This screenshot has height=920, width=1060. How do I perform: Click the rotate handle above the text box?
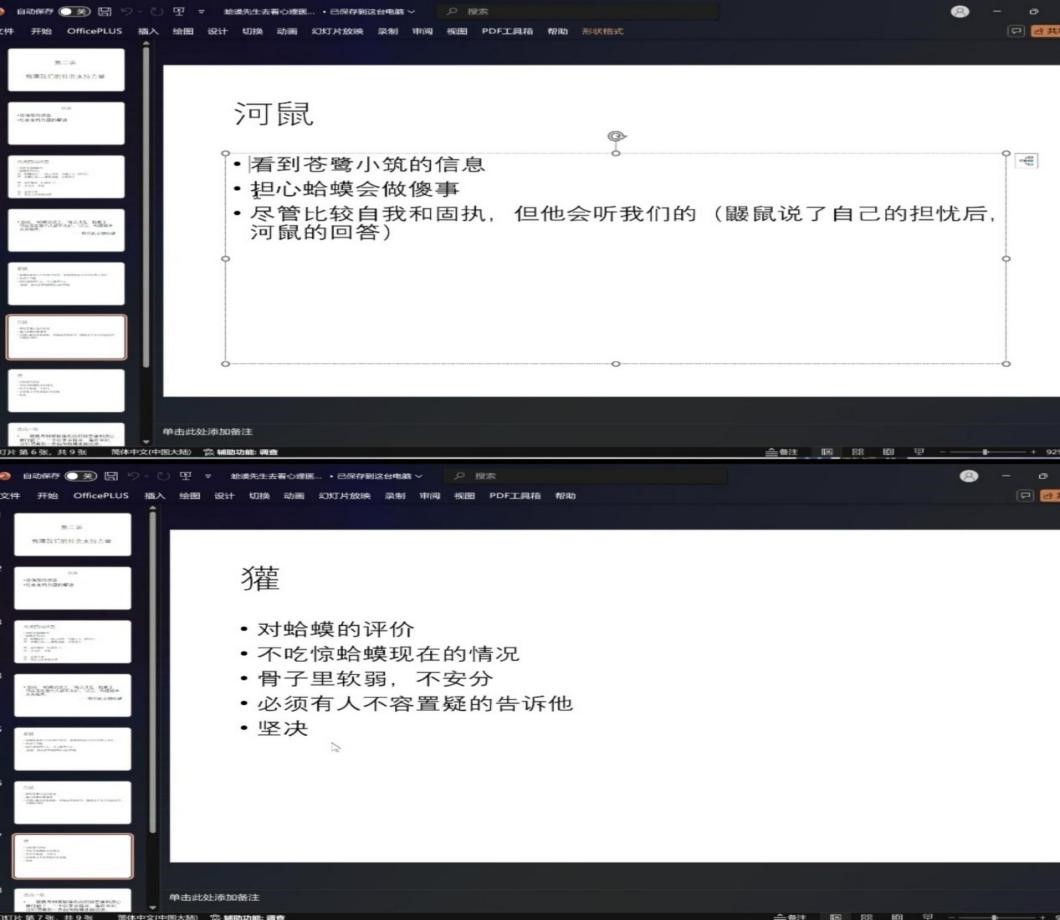coord(616,136)
